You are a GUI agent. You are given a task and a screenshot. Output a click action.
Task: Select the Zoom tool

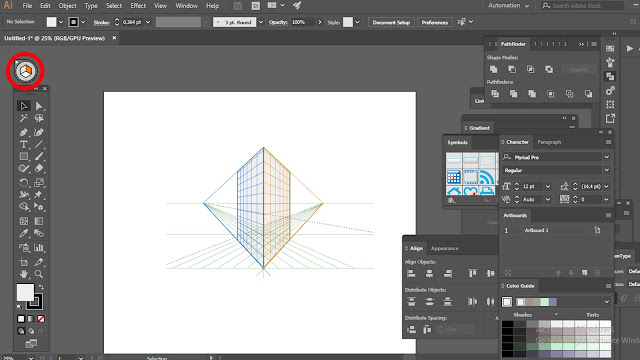[39, 274]
